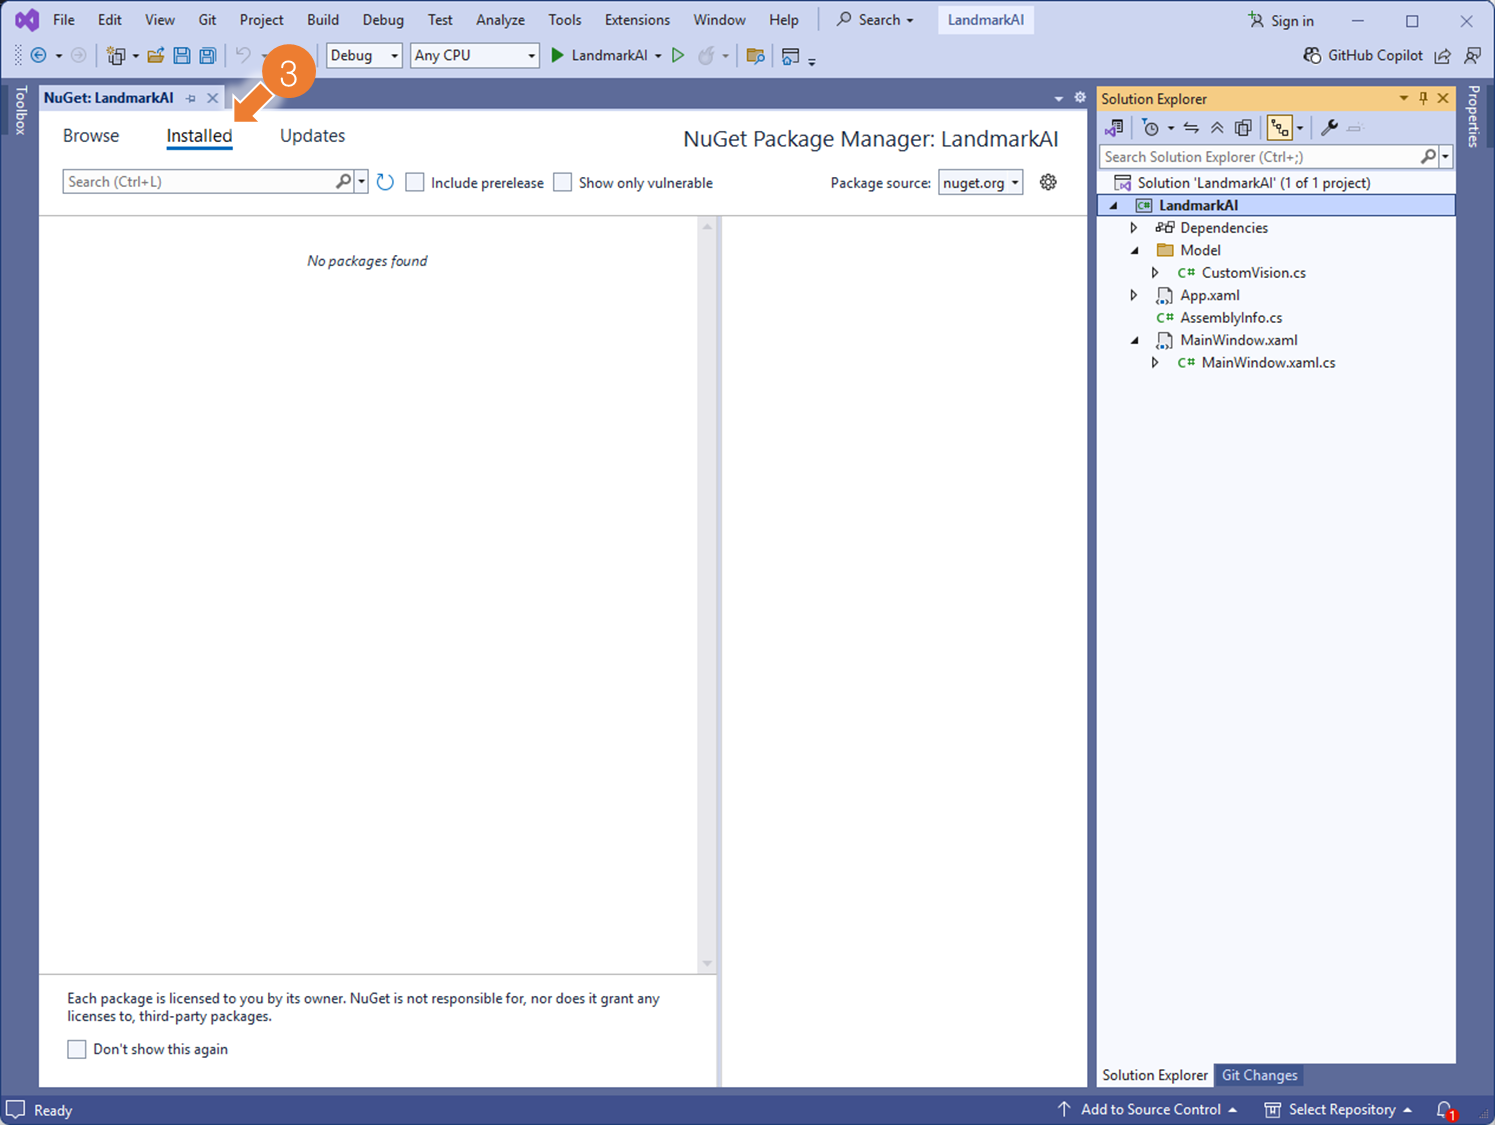The image size is (1495, 1125).
Task: Open the File menu
Action: (64, 20)
